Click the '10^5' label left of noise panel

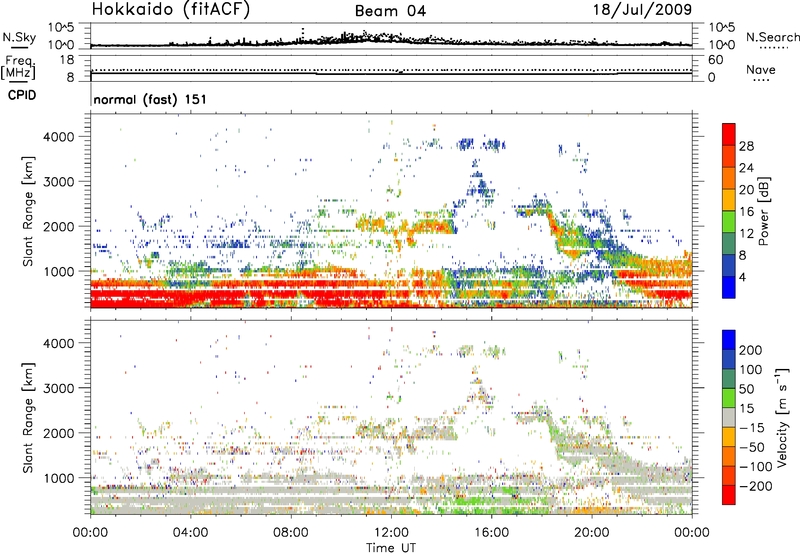point(62,28)
